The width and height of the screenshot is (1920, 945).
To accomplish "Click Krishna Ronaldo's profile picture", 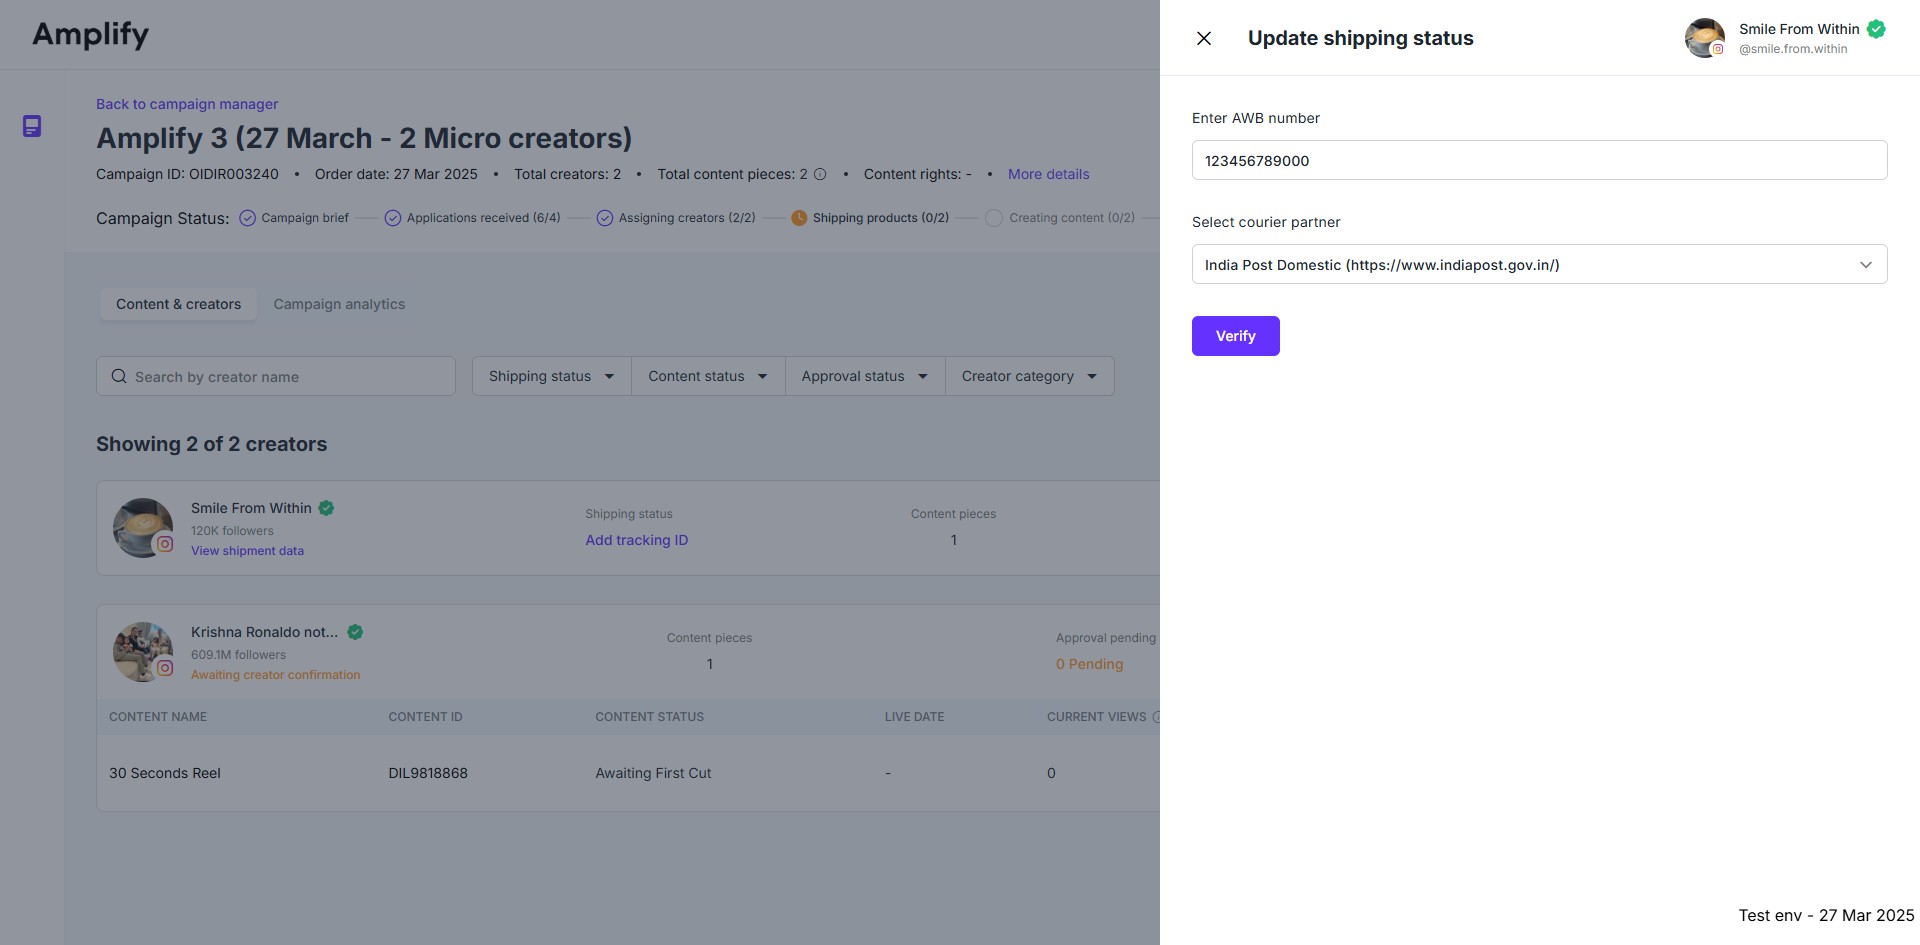I will point(143,652).
